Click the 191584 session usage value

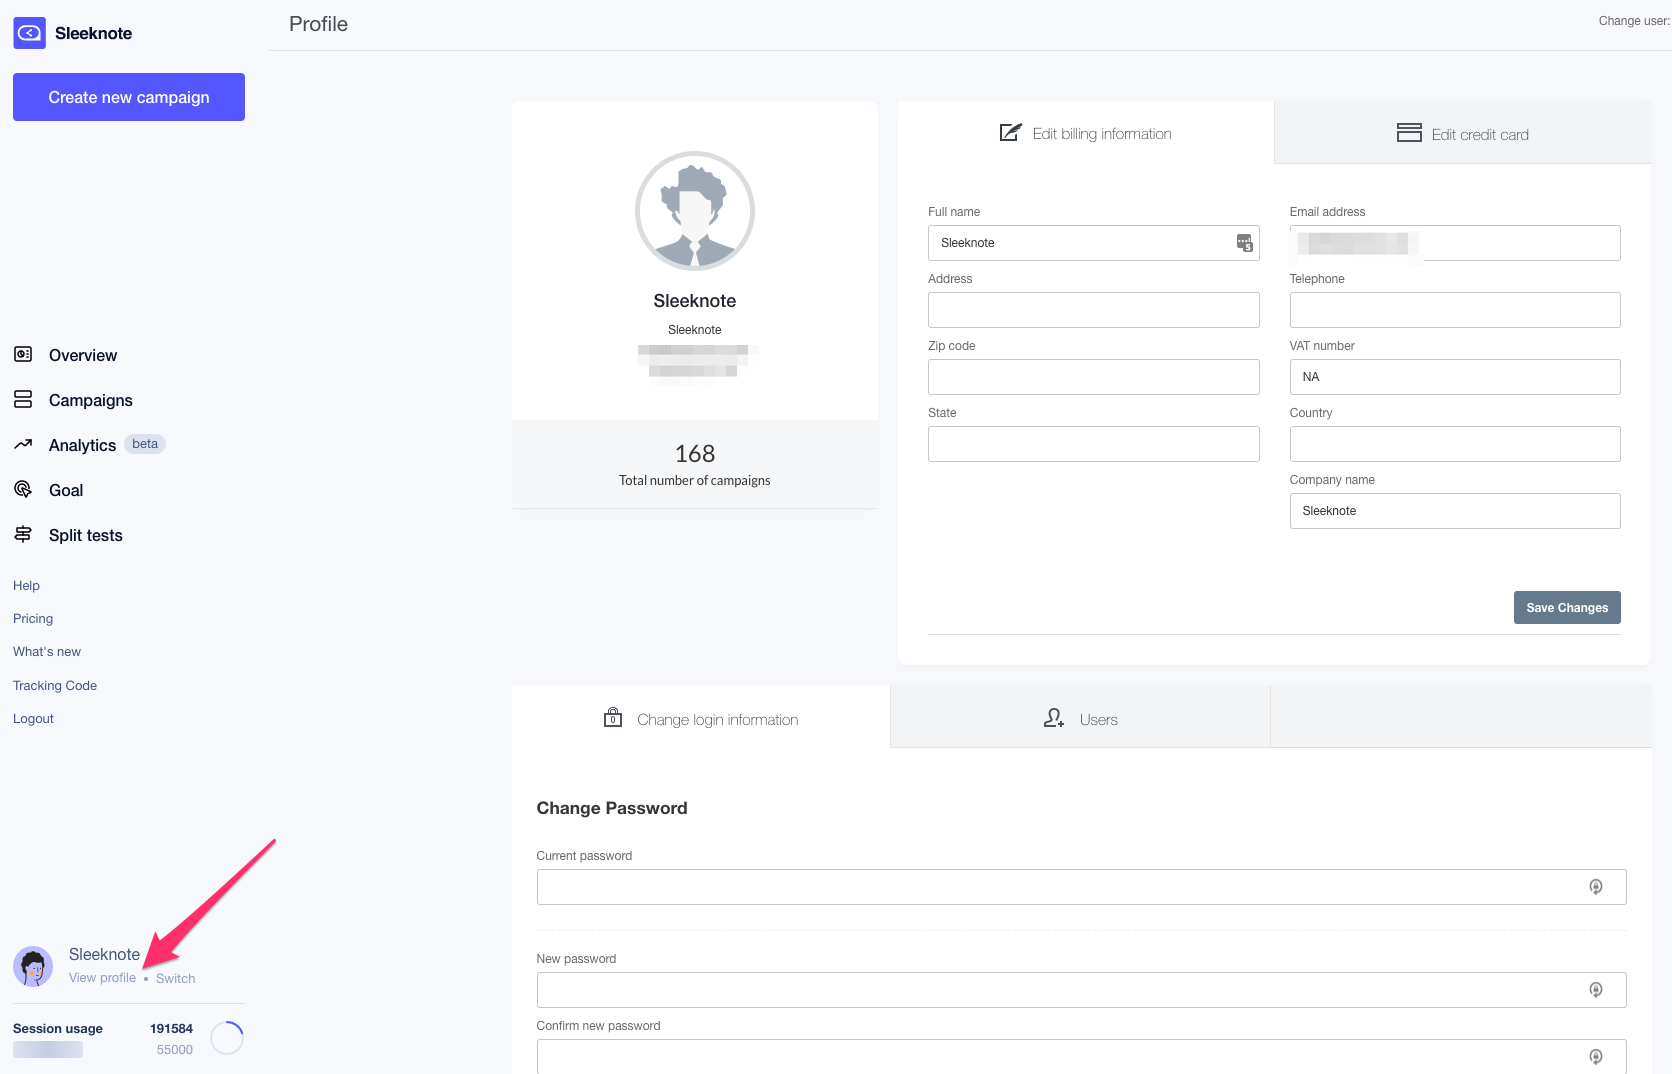pos(171,1028)
